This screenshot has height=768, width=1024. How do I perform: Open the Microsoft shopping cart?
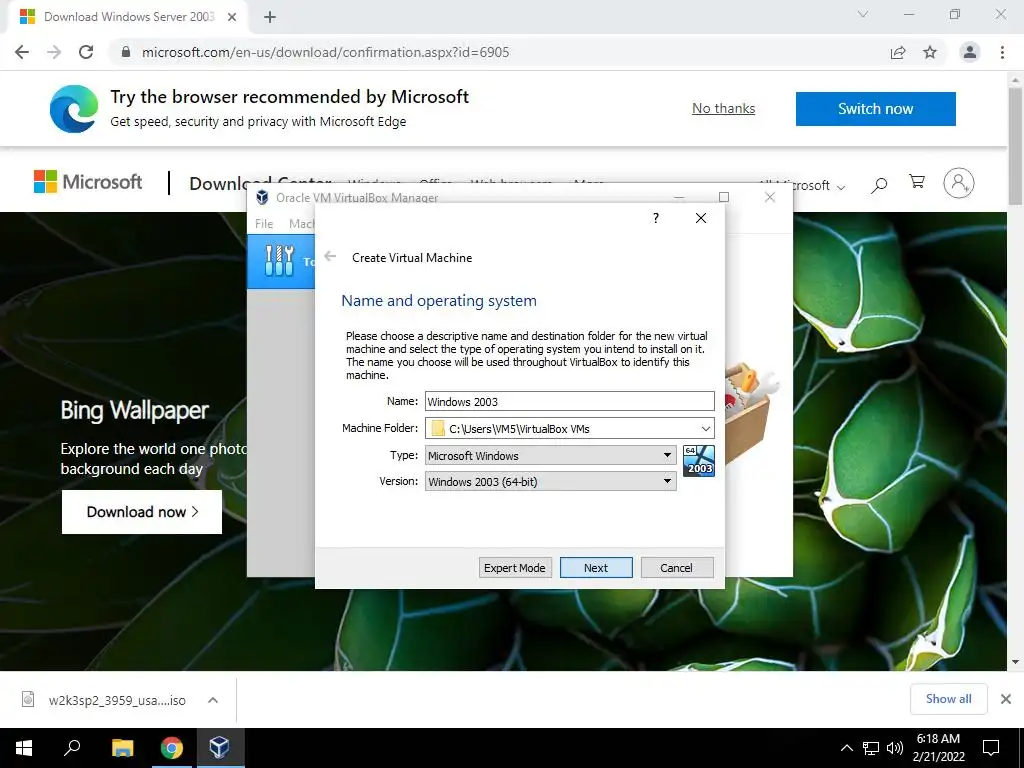pyautogui.click(x=917, y=182)
